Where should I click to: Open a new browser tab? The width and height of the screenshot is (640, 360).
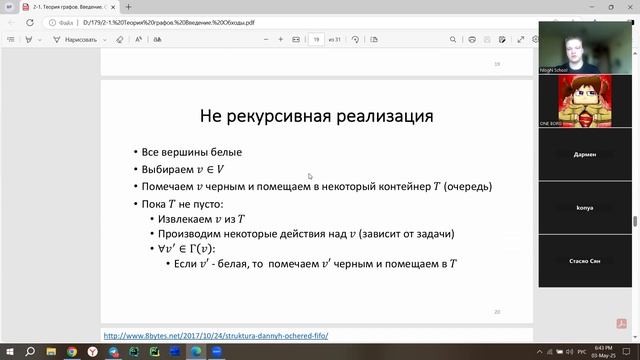pos(129,7)
